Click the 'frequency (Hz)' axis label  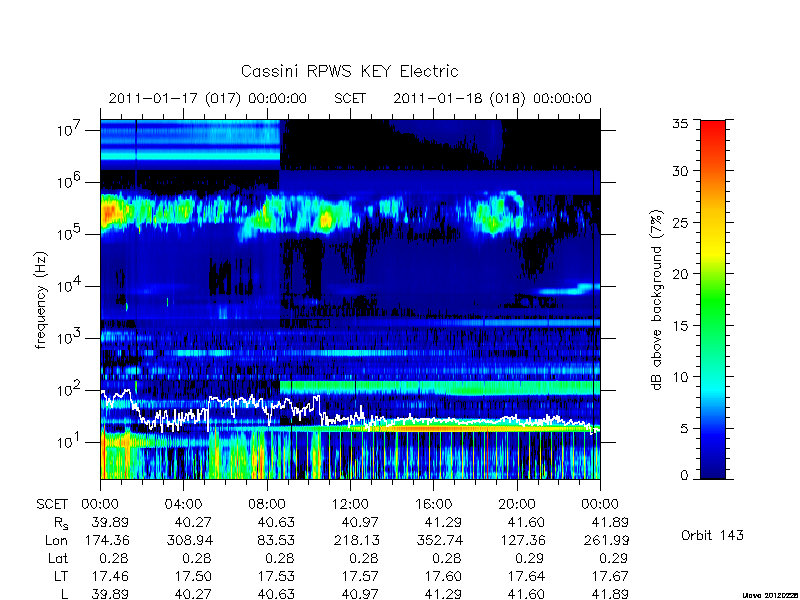(41, 300)
